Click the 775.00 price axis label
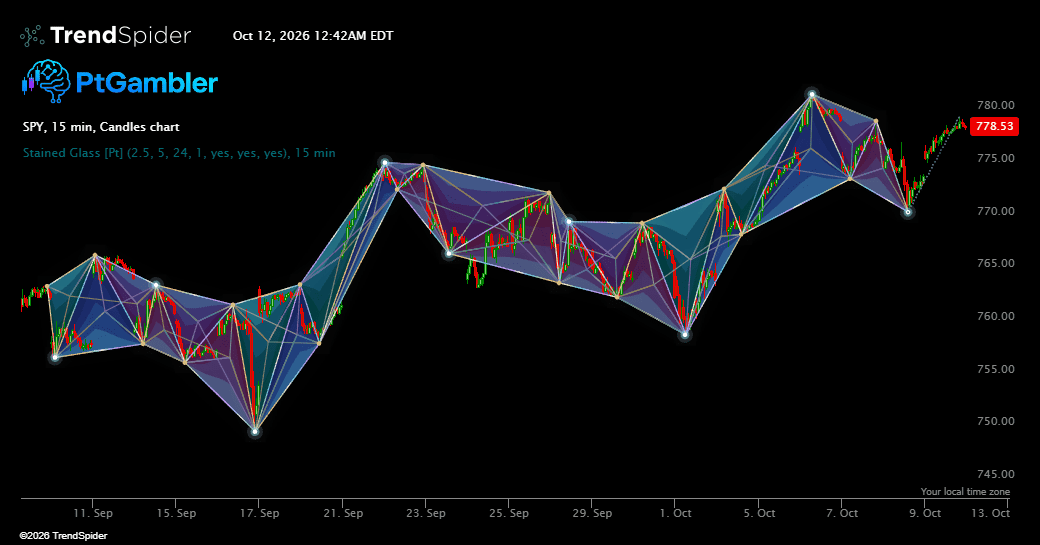 [x=996, y=158]
